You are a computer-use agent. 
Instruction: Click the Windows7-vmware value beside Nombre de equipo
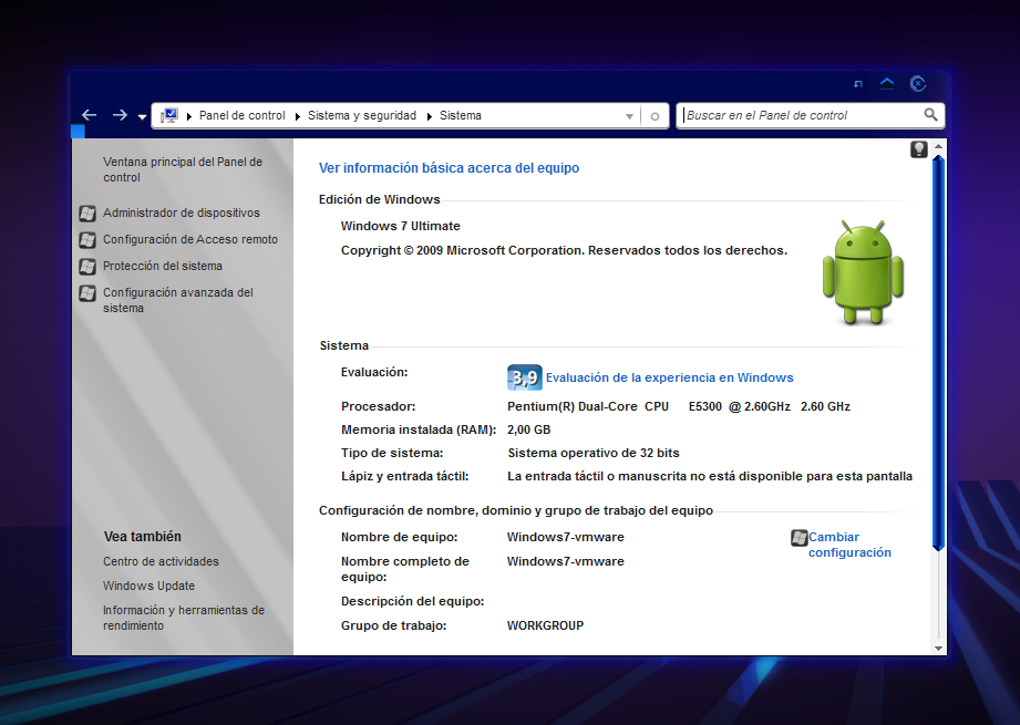[x=565, y=537]
